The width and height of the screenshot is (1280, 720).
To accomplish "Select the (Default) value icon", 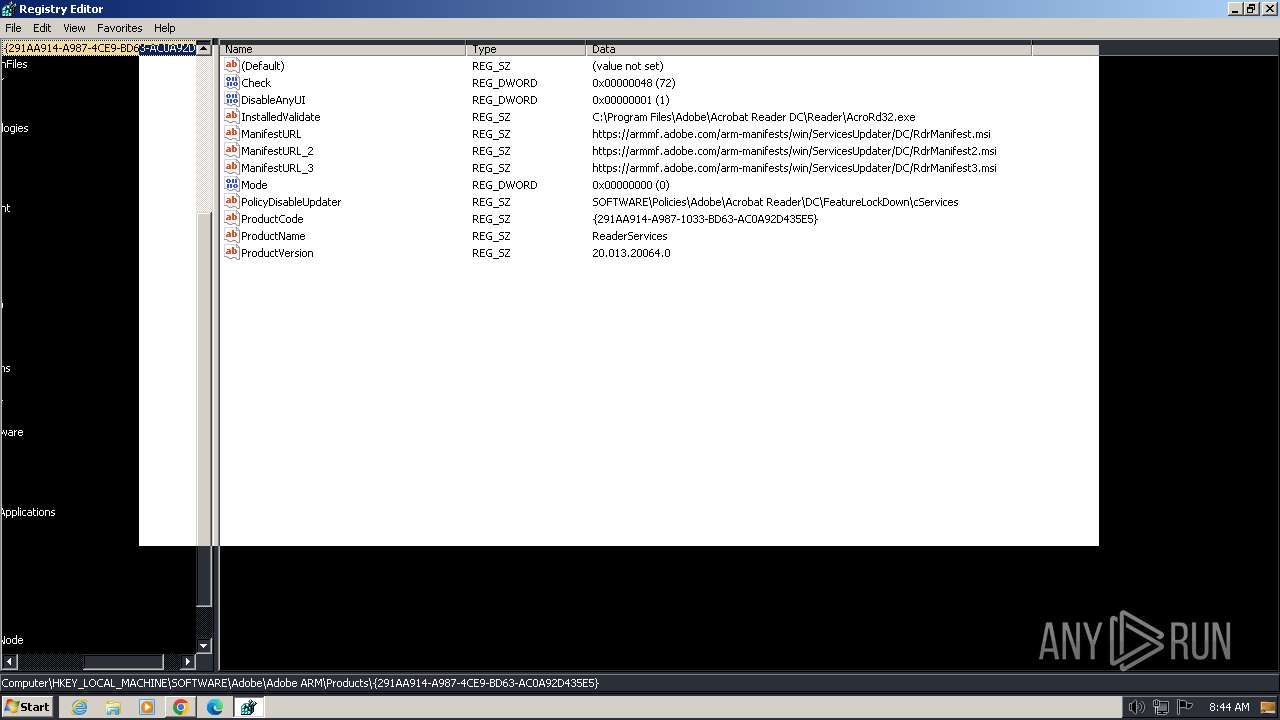I will pos(232,66).
